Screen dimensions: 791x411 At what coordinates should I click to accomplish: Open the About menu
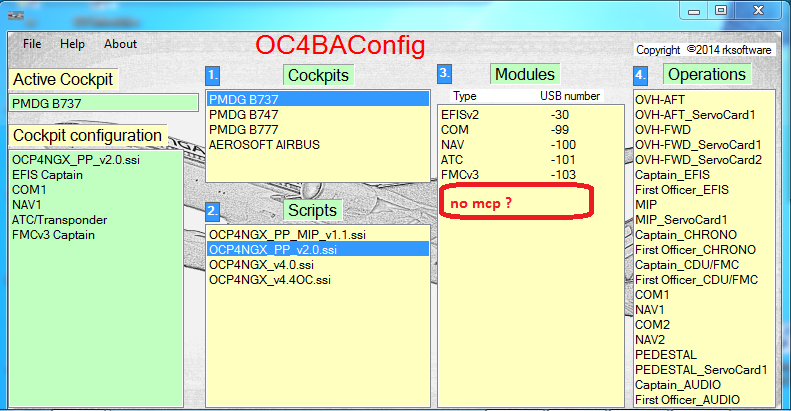coord(120,44)
